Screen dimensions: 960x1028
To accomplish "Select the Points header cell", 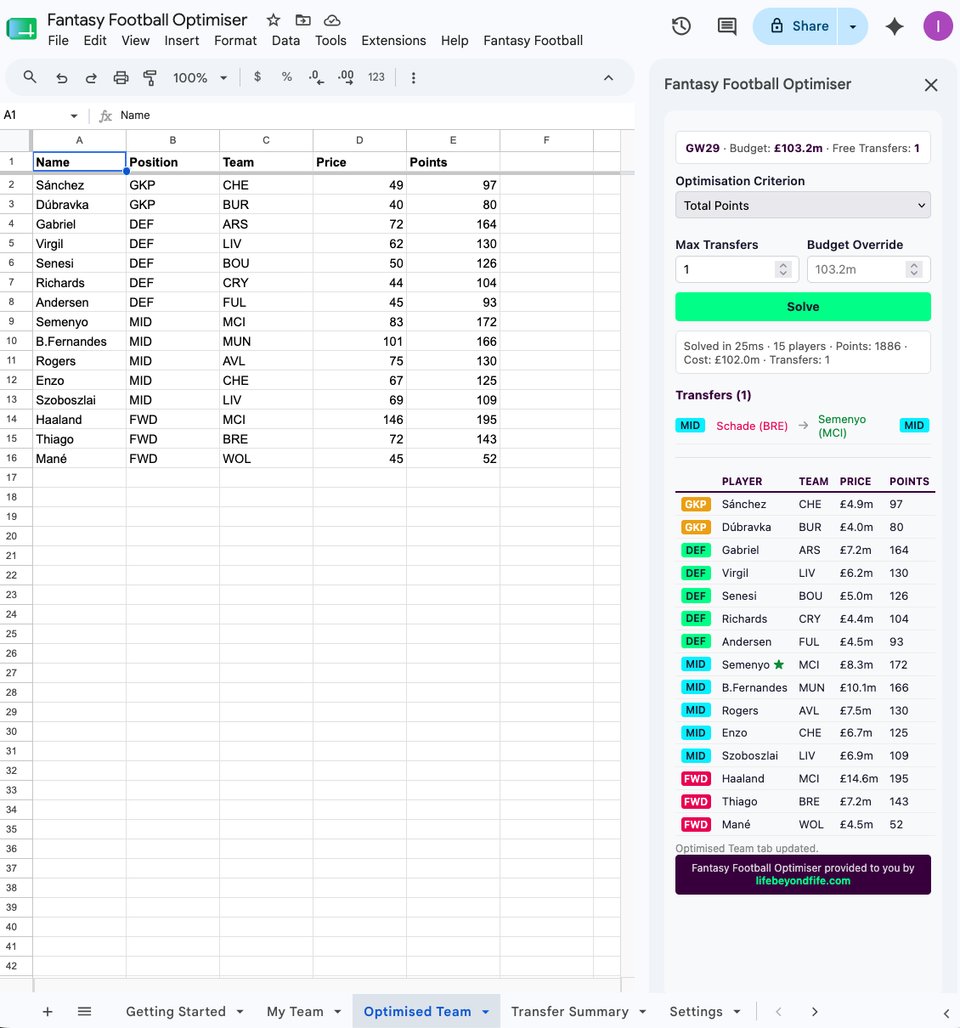I will (x=453, y=162).
